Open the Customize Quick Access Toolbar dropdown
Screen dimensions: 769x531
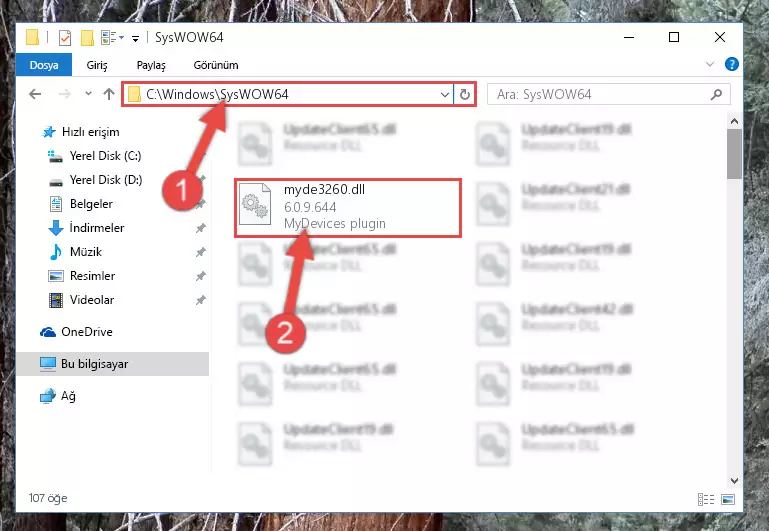[135, 38]
